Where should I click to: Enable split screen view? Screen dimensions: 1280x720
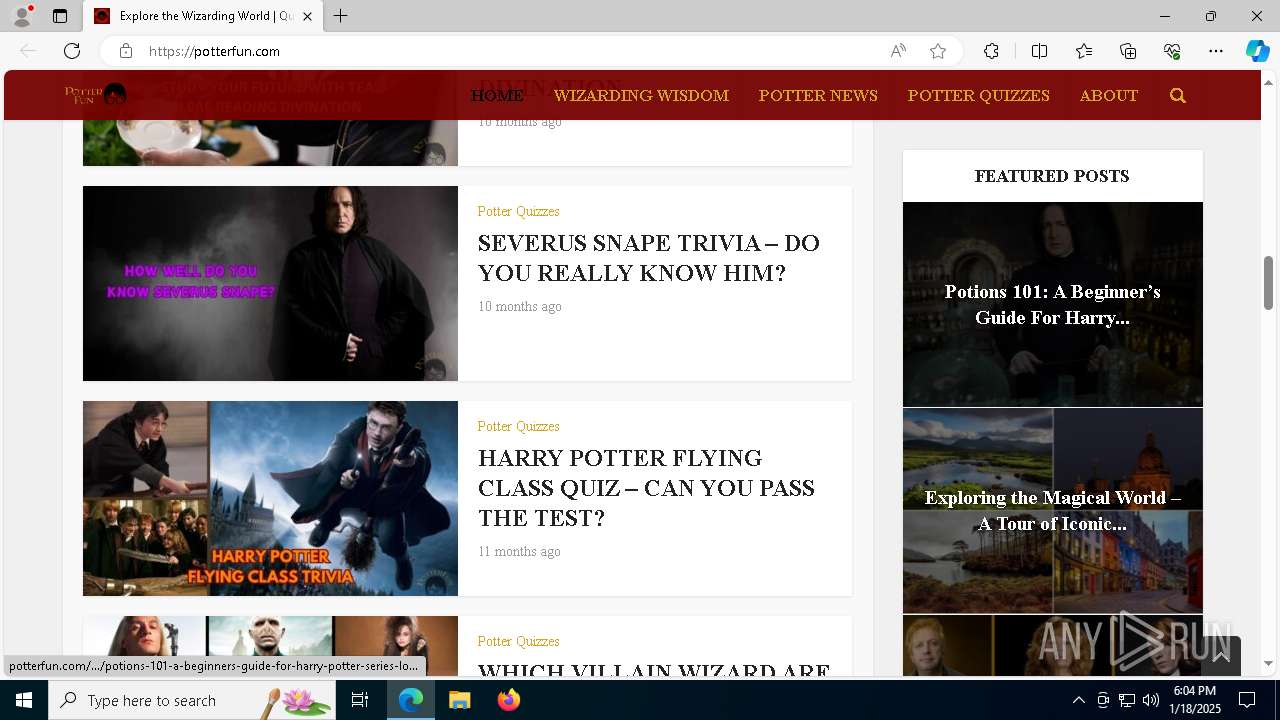tap(1039, 51)
